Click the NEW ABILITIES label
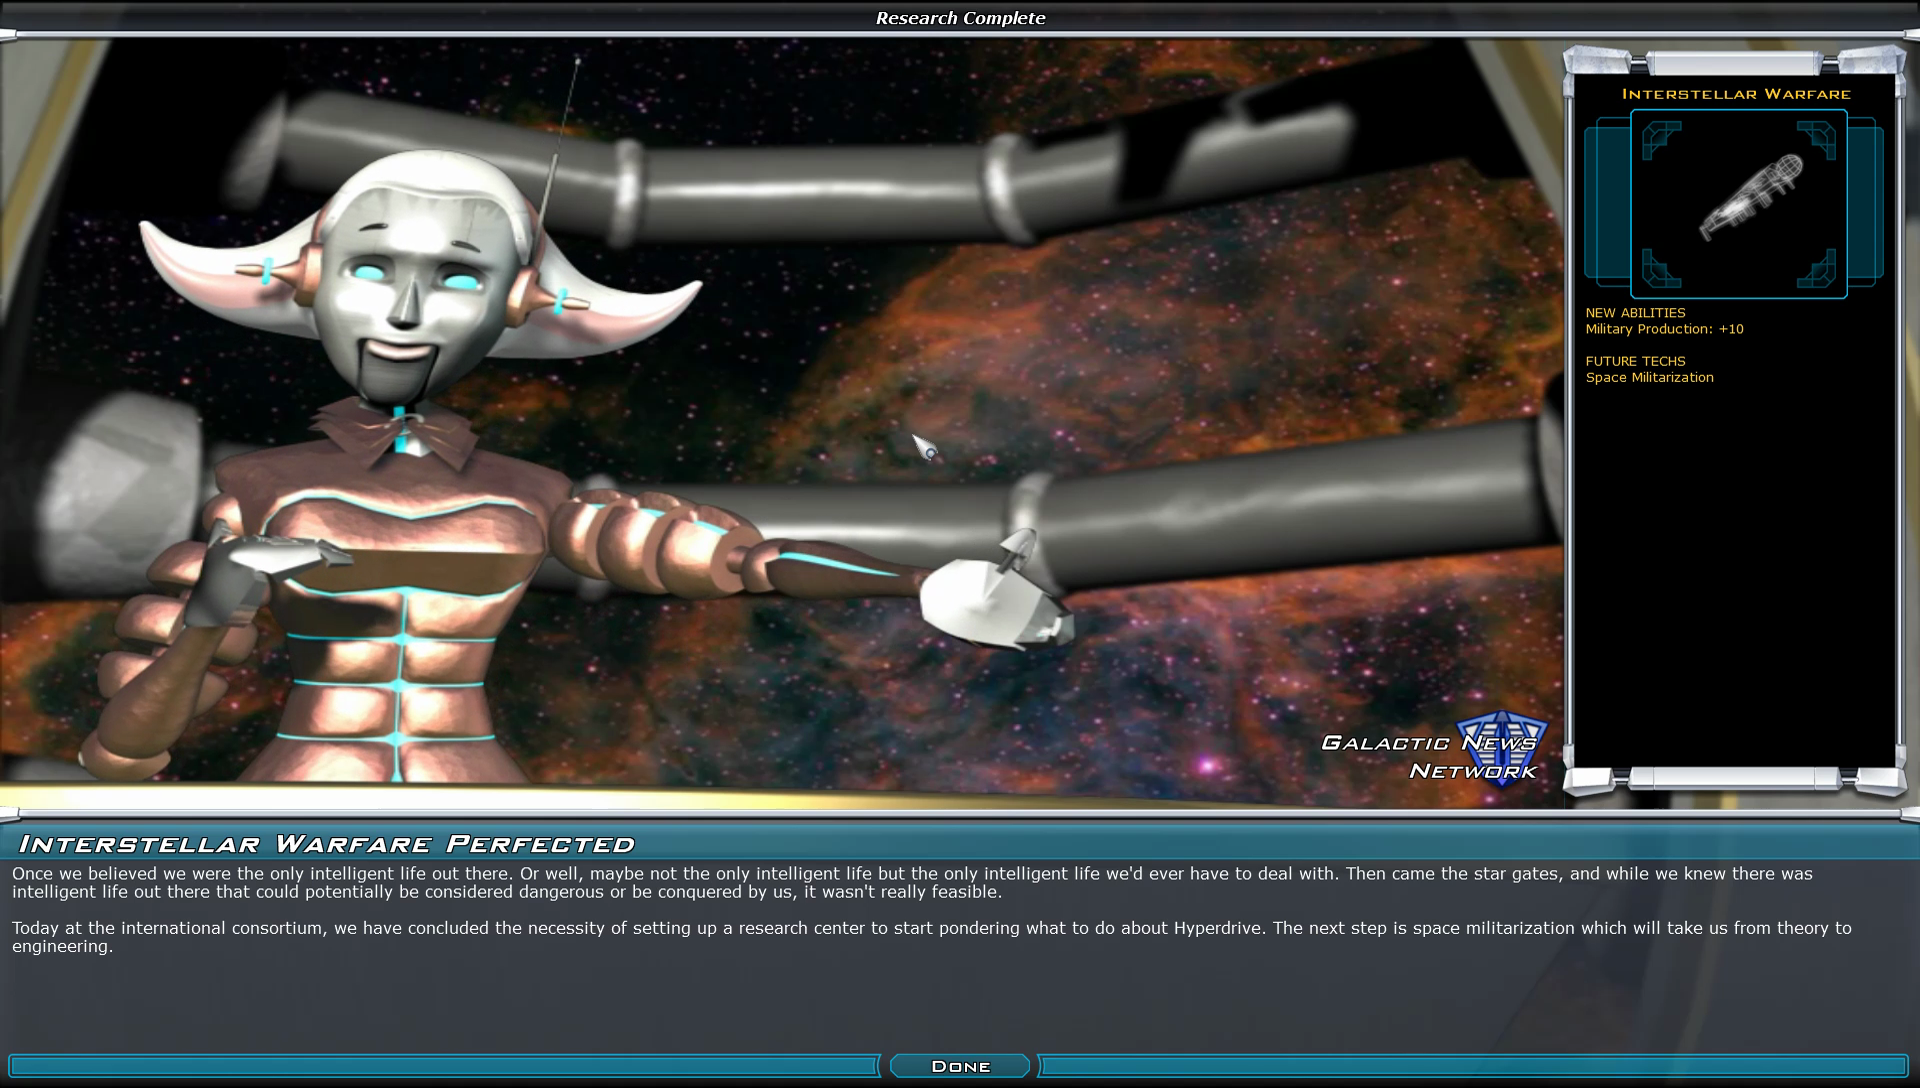The image size is (1920, 1088). coord(1635,313)
